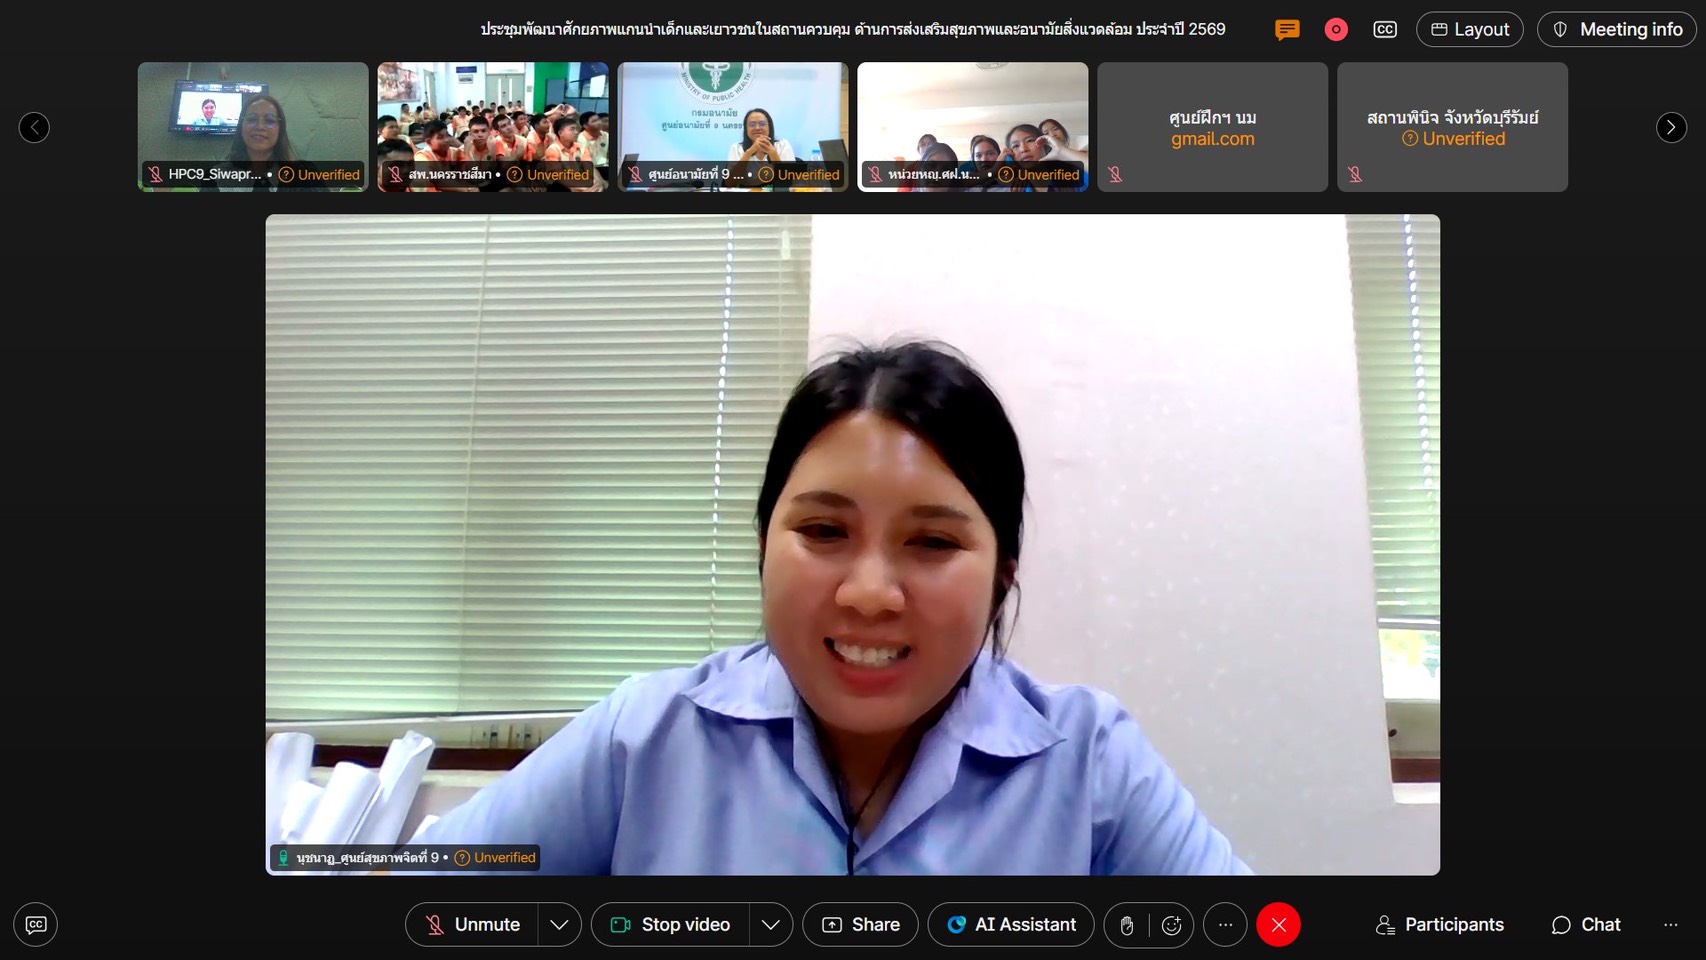
Task: Raise hand using hand icon
Action: point(1127,925)
